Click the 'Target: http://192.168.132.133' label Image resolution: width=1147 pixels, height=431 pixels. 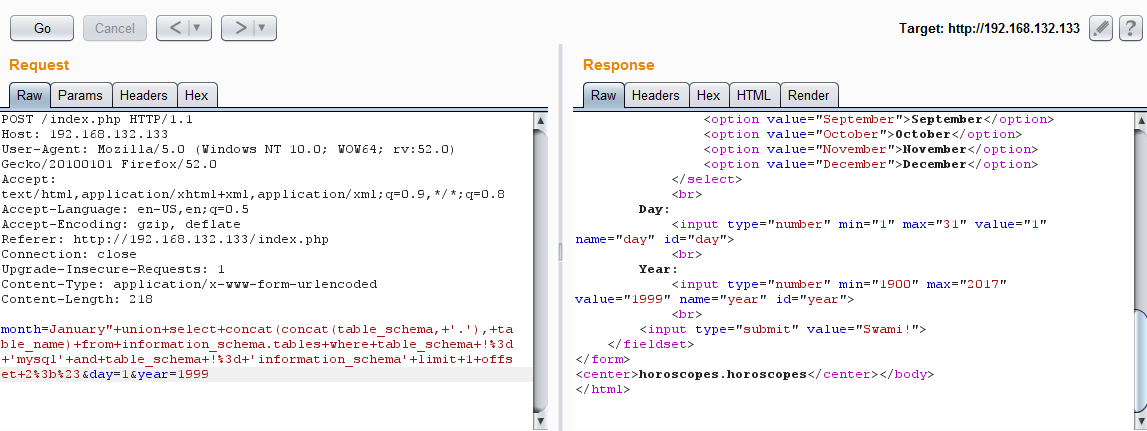(x=989, y=29)
